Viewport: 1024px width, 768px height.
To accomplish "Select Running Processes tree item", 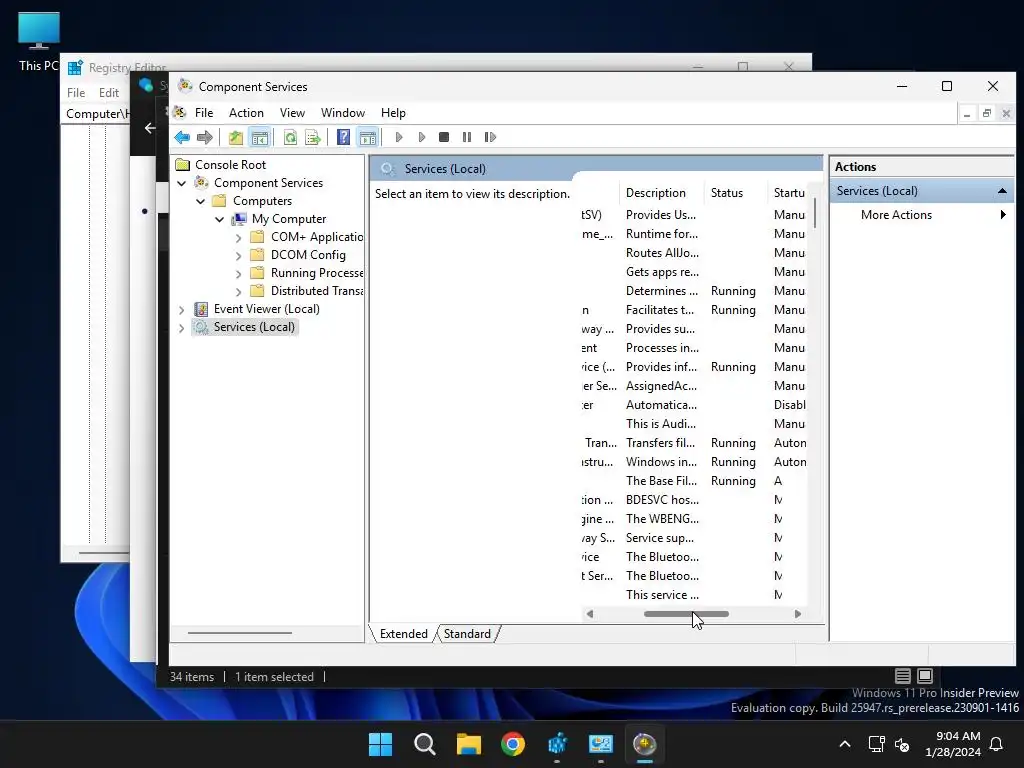I will click(317, 273).
